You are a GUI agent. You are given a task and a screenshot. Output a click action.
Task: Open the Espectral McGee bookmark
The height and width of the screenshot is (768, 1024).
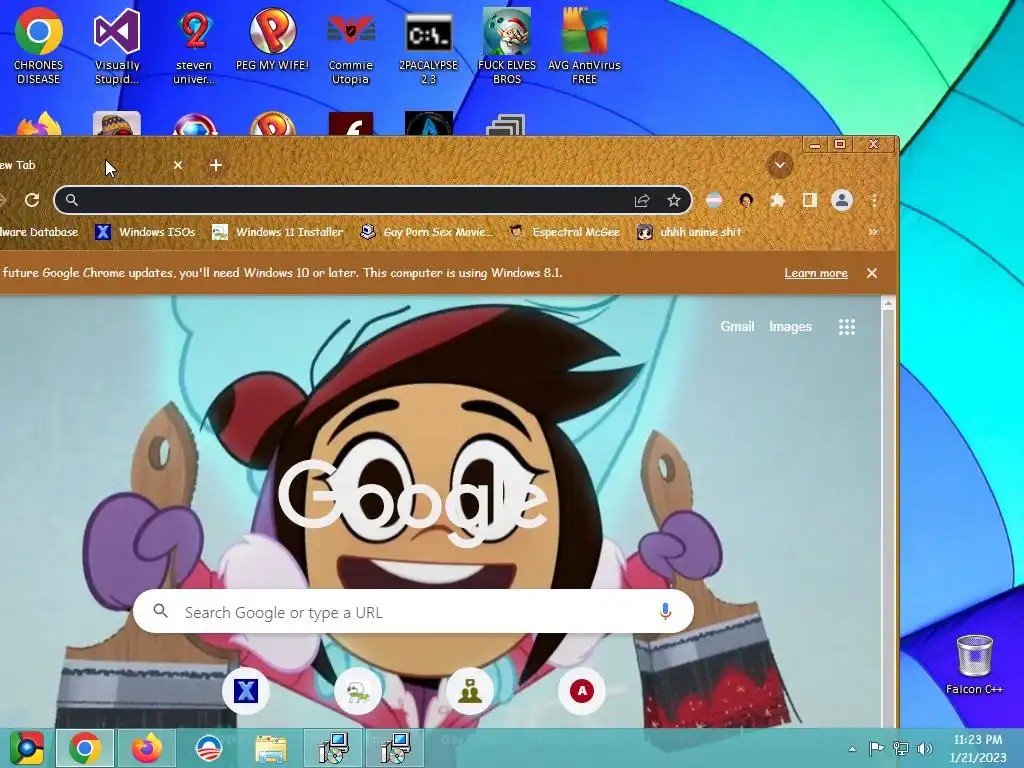point(565,232)
